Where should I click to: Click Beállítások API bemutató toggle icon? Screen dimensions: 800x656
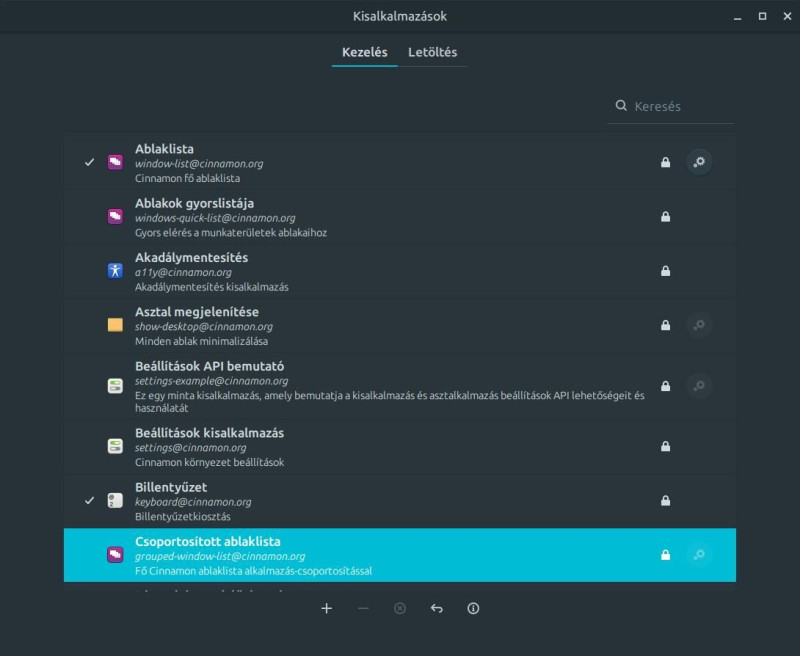(115, 386)
